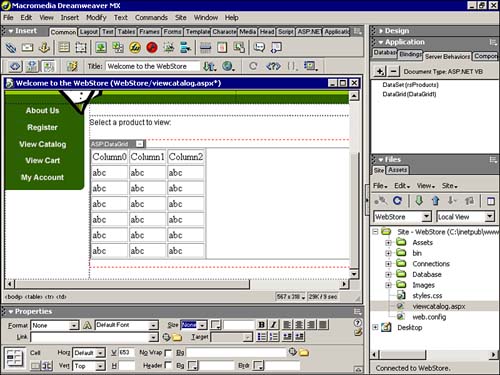Click the plus button in Bindings panel
Screen dimensions: 500x375
[380, 71]
